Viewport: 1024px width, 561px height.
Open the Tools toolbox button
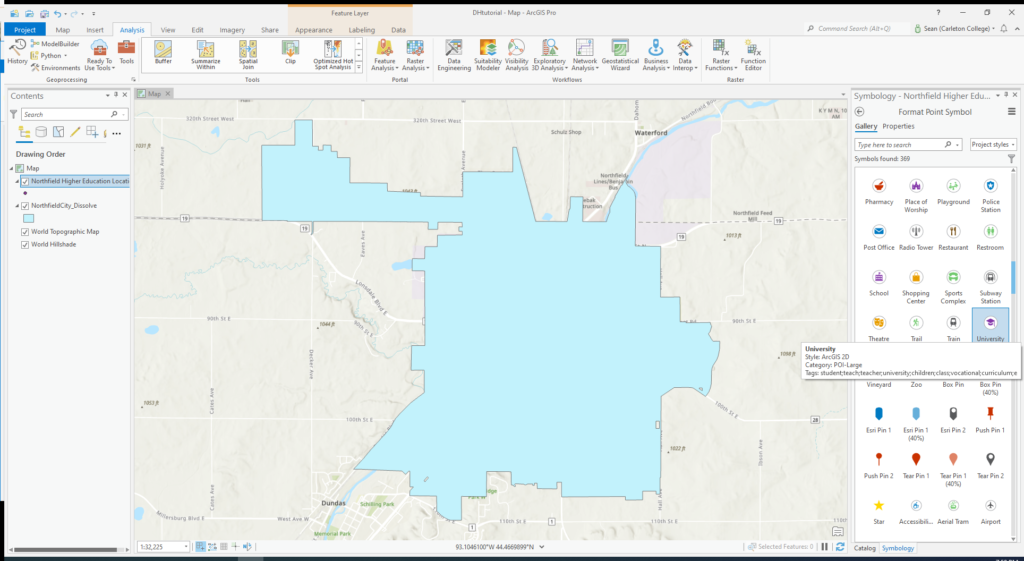(x=126, y=52)
